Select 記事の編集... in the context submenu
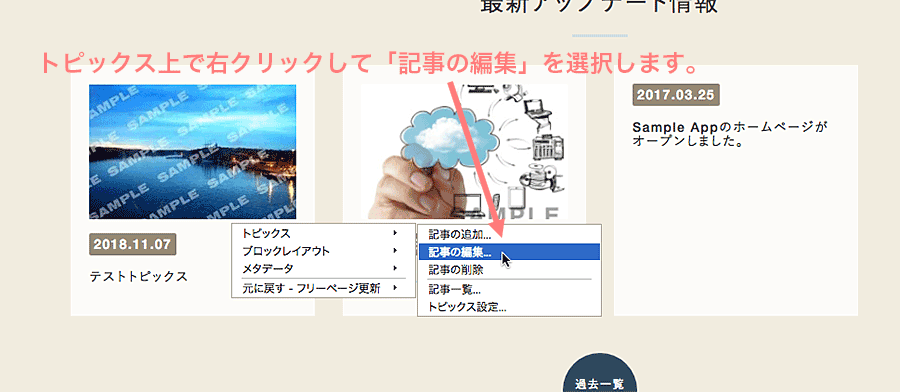The height and width of the screenshot is (392, 900). (509, 252)
